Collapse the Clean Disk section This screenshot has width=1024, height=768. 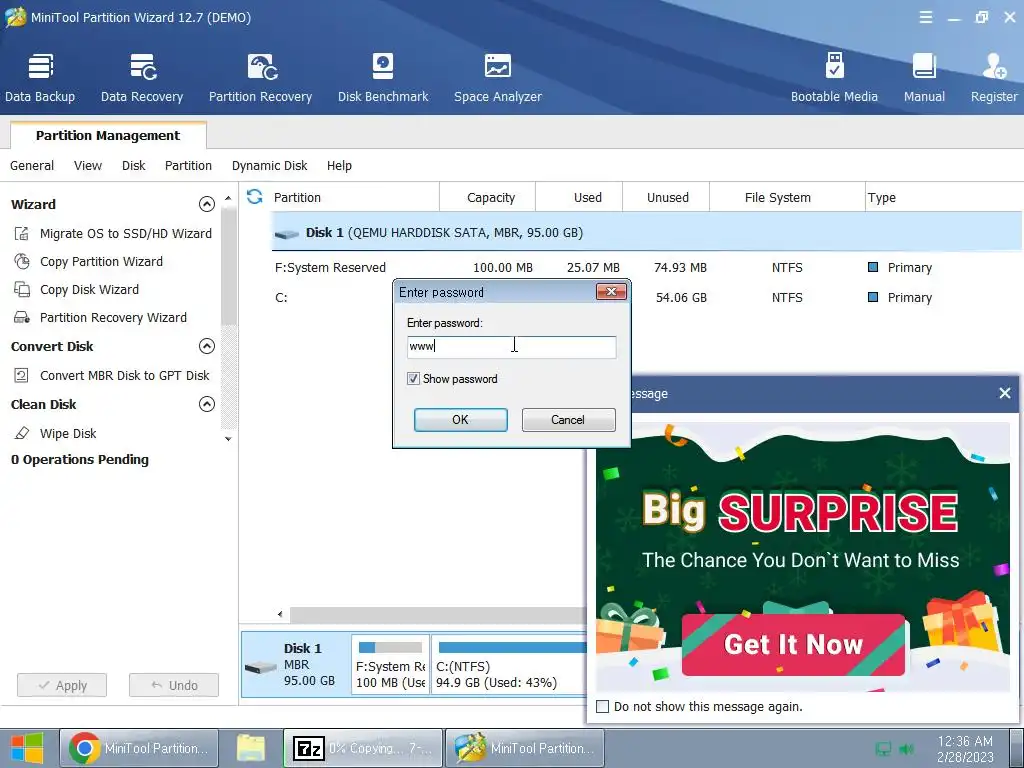(x=206, y=404)
